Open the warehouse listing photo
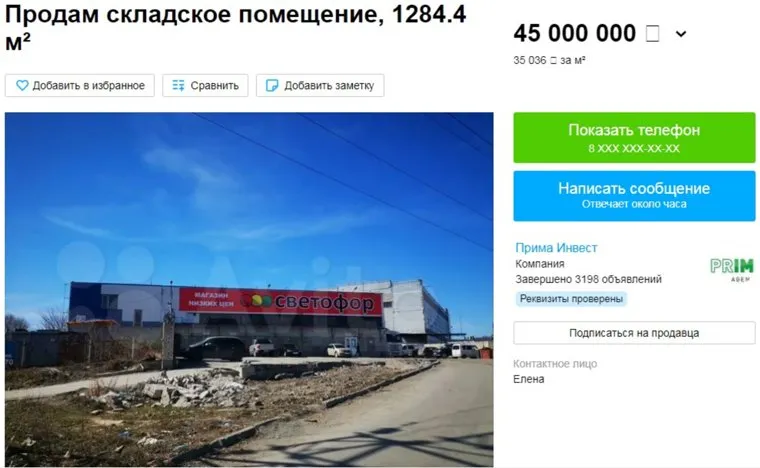This screenshot has height=468, width=760. [x=249, y=290]
